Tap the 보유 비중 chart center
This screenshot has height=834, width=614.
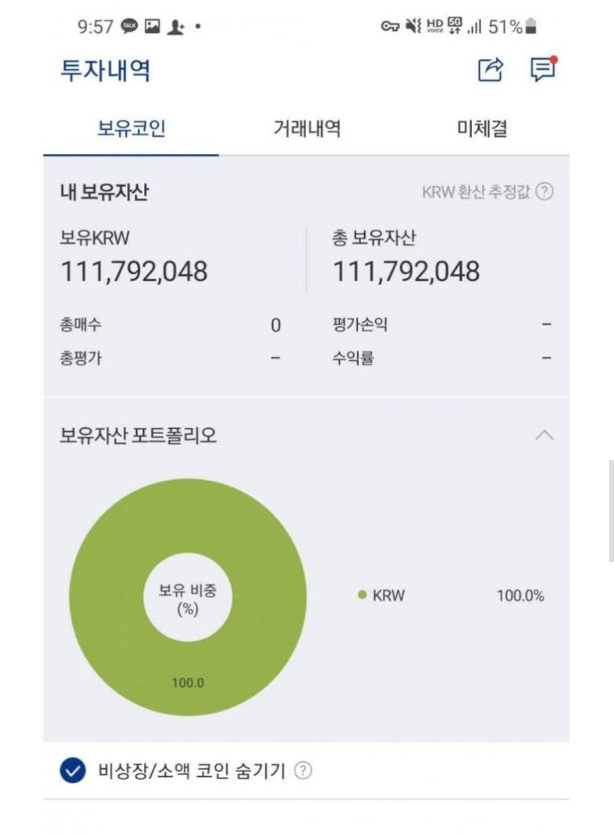[x=187, y=597]
